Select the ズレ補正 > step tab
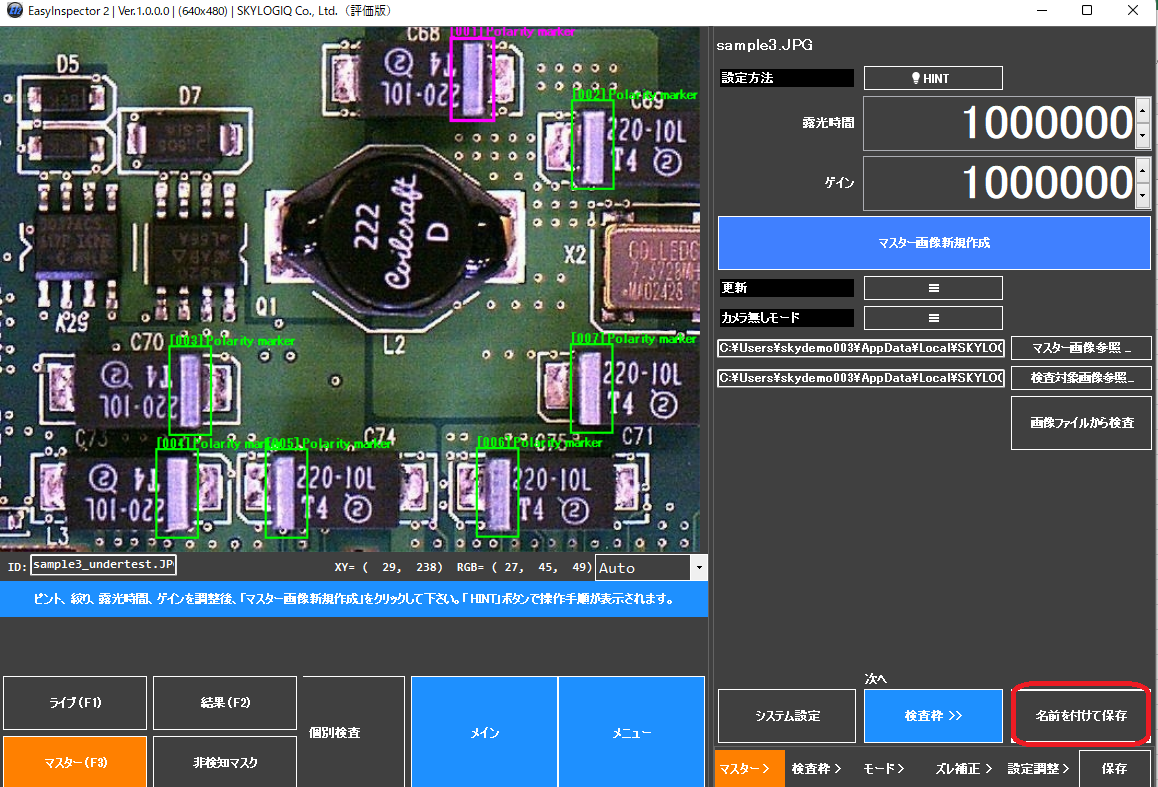The width and height of the screenshot is (1158, 787). [x=964, y=769]
